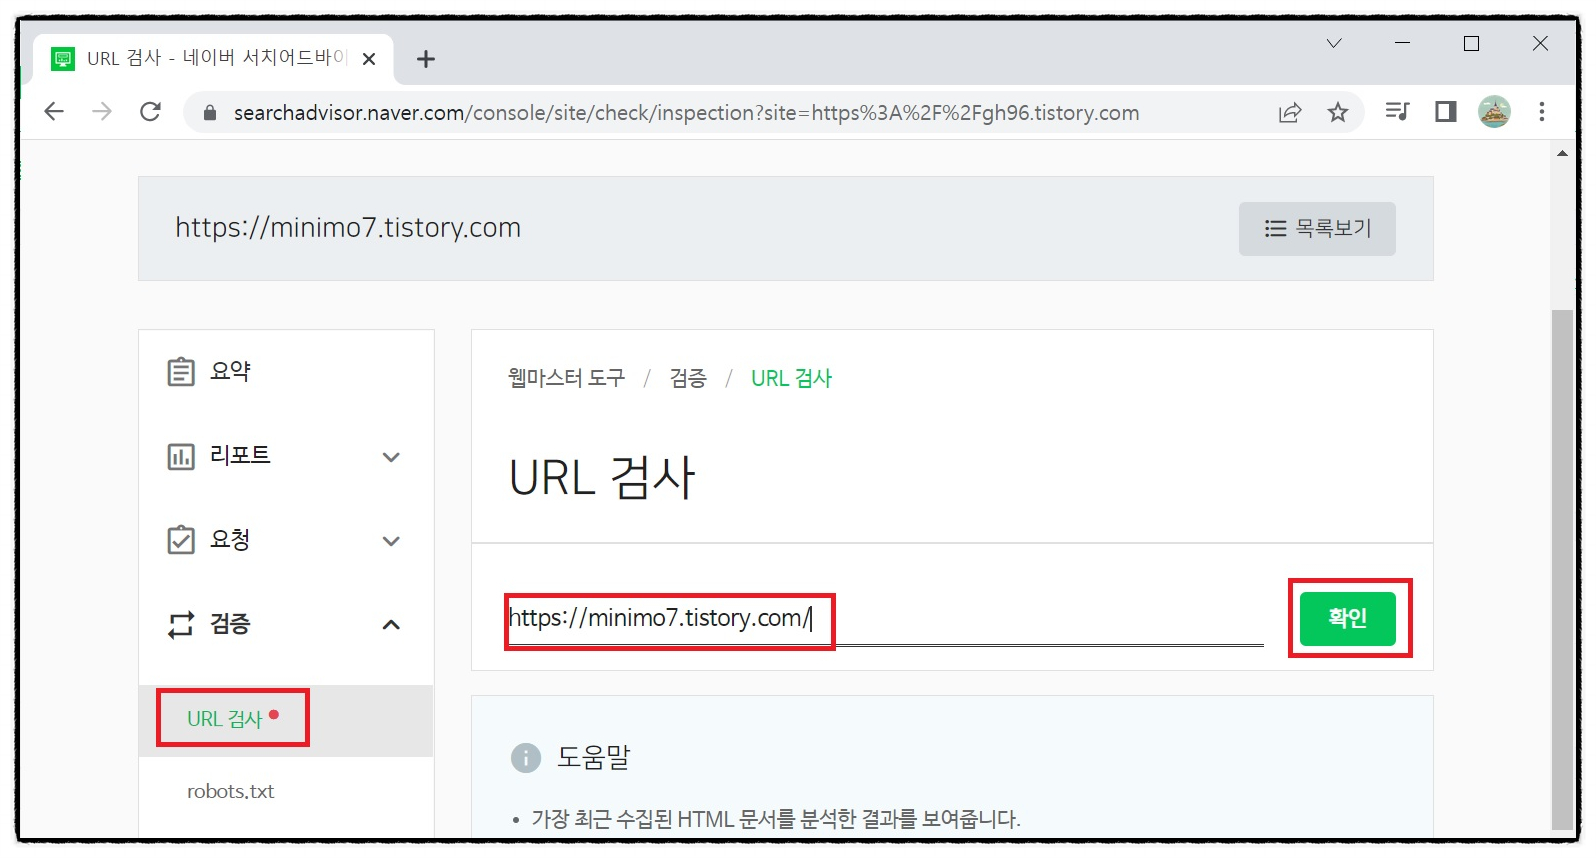
Task: Click the https://minimo7.tistory.com site header text
Action: 348,228
